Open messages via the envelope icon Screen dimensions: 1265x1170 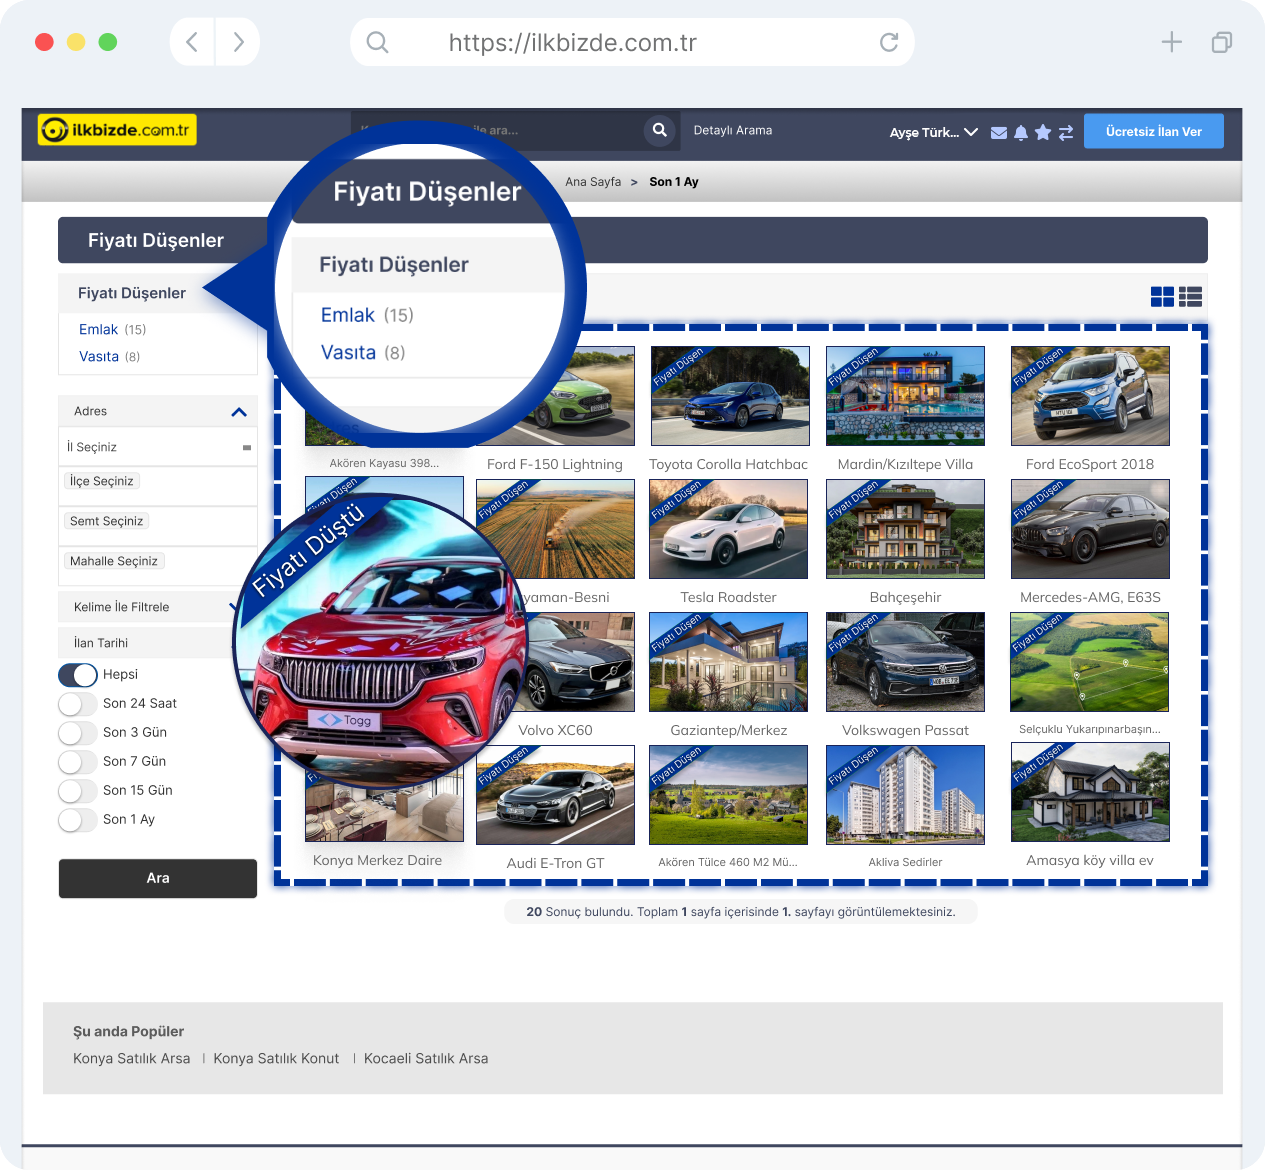tap(999, 133)
